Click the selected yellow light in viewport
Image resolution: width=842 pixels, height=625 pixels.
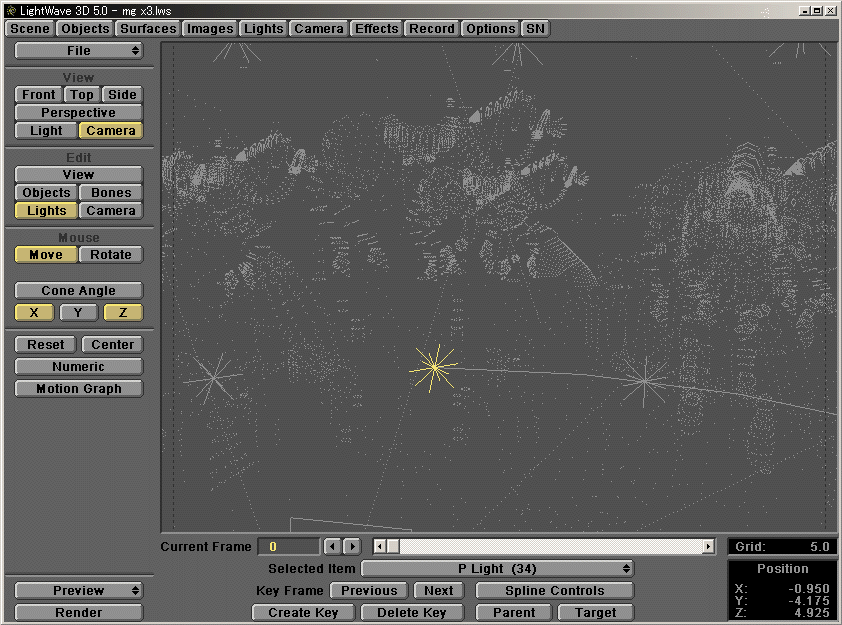point(434,368)
